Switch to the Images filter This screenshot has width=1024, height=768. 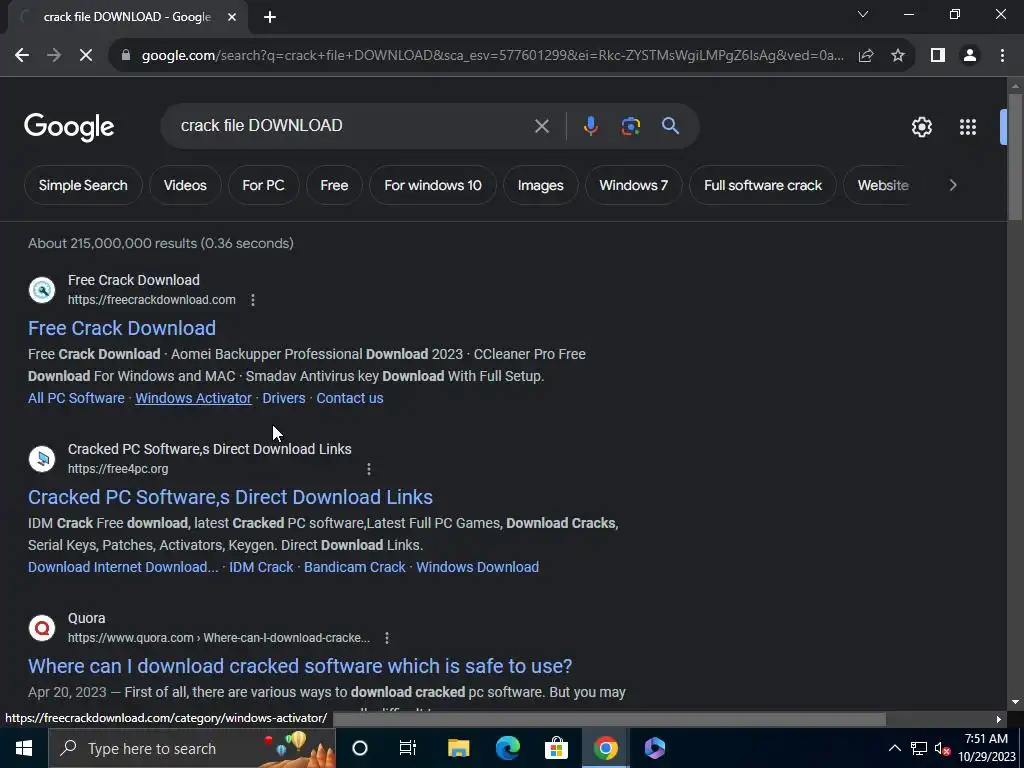tap(541, 185)
